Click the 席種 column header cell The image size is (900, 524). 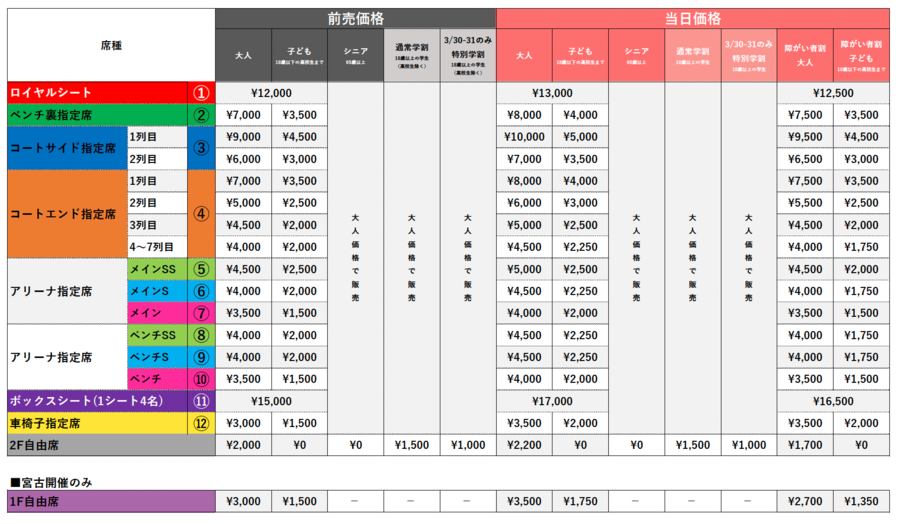(x=110, y=44)
